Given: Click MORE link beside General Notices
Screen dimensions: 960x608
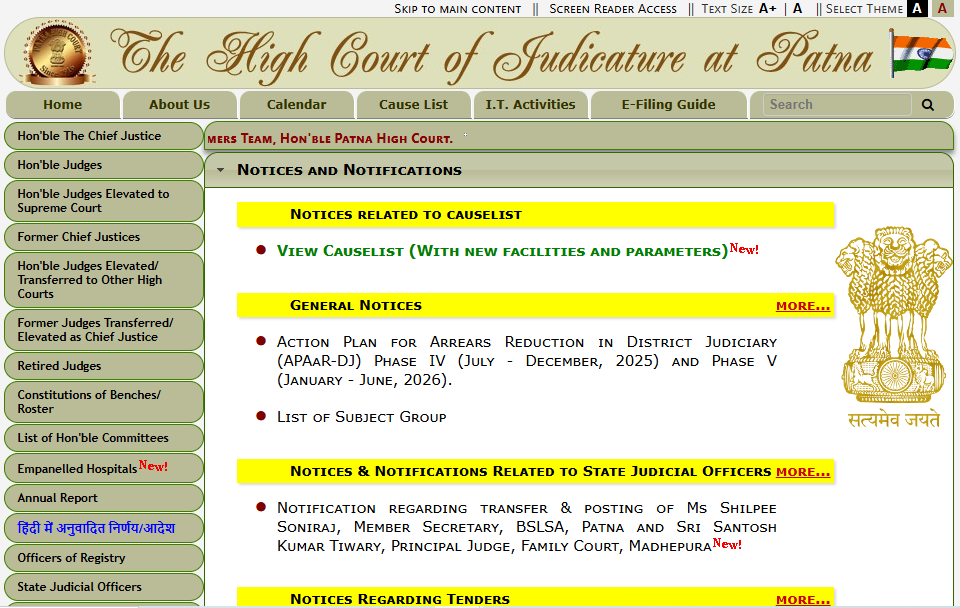Looking at the screenshot, I should (x=803, y=306).
